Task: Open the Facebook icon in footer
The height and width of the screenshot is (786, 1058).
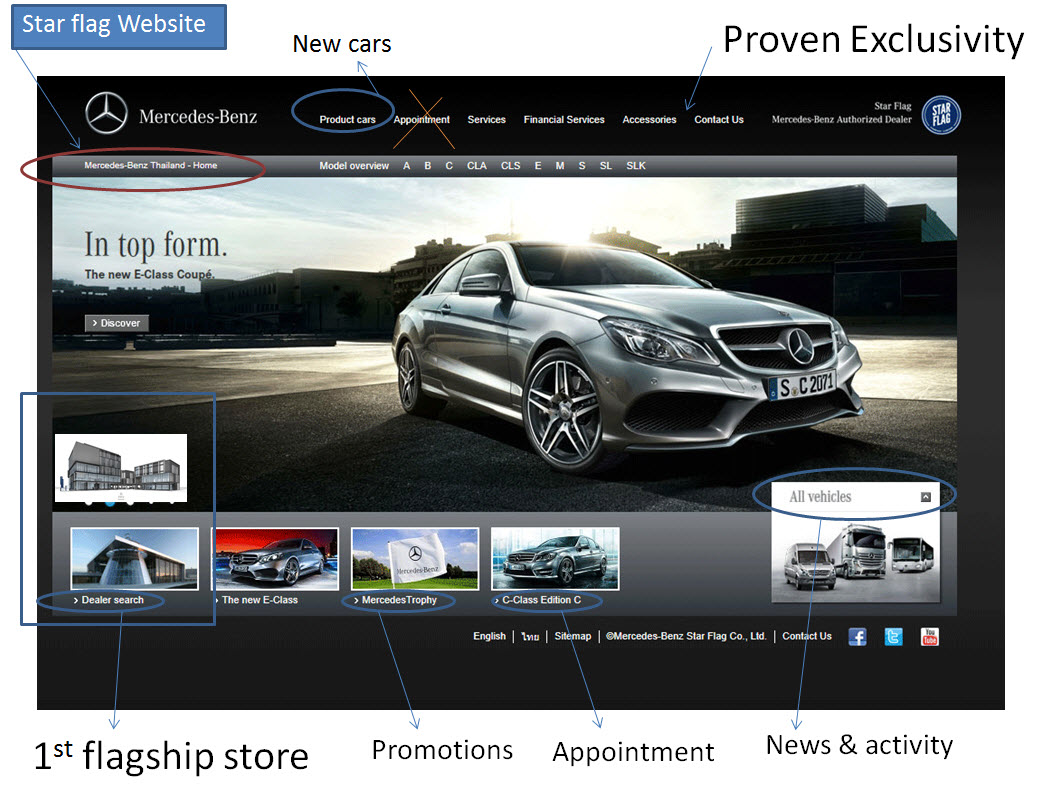Action: (857, 637)
